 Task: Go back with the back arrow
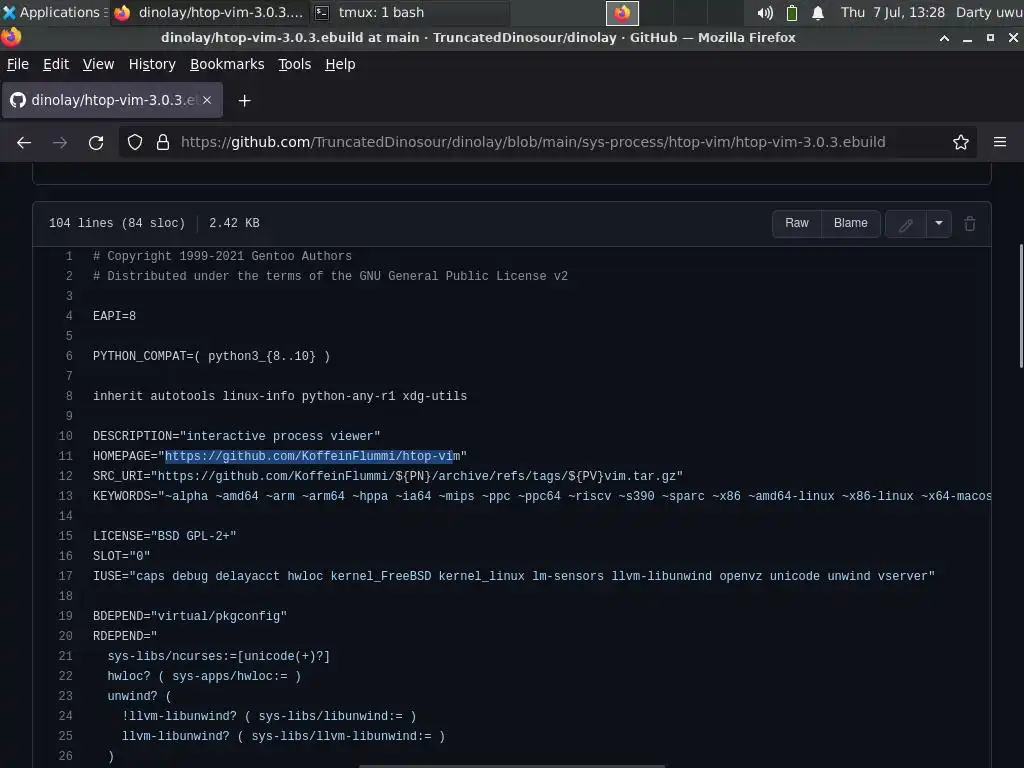tap(24, 142)
